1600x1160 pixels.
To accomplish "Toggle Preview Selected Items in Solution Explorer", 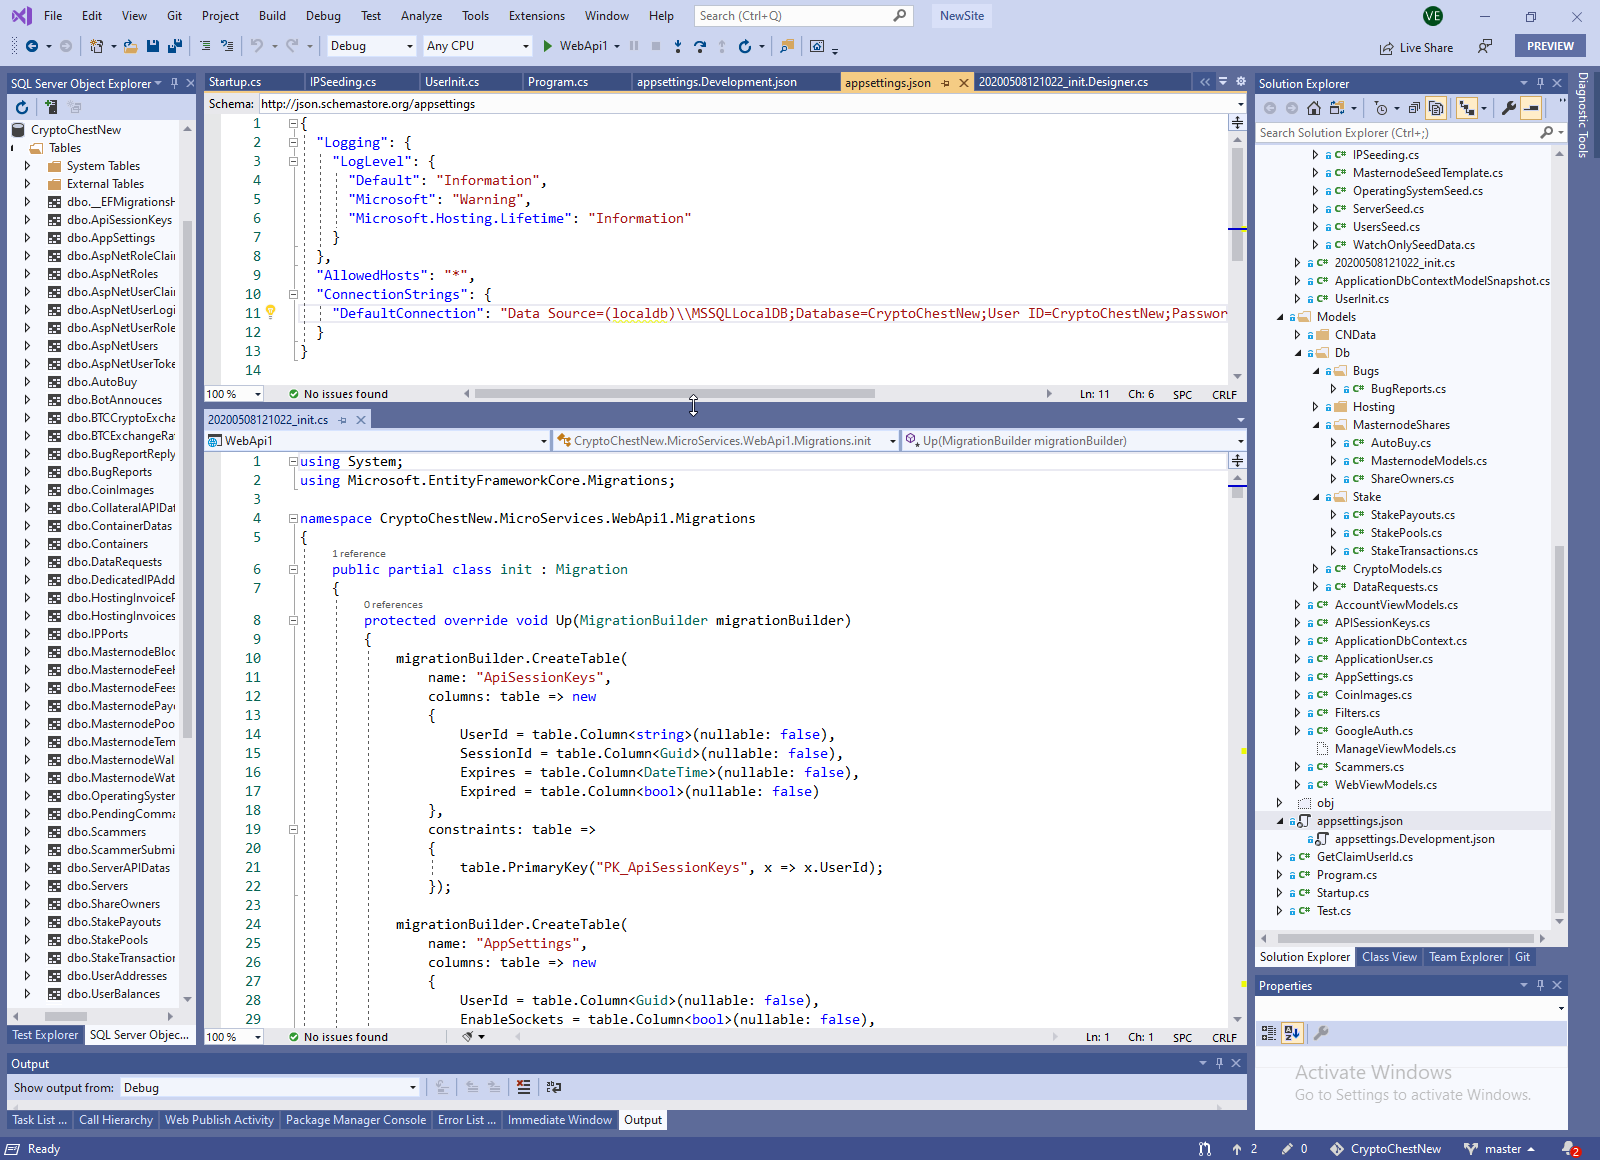I will click(x=1531, y=108).
